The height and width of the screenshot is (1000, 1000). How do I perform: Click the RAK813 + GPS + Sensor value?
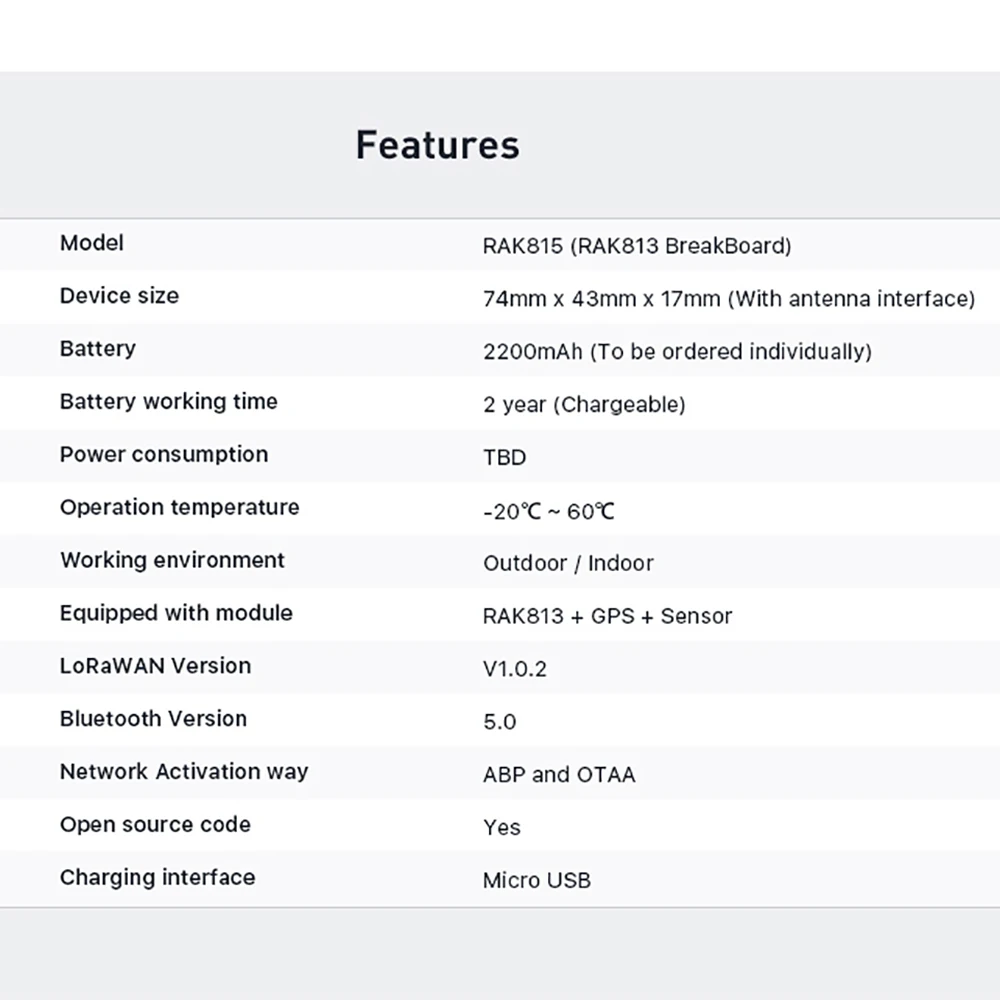[607, 616]
